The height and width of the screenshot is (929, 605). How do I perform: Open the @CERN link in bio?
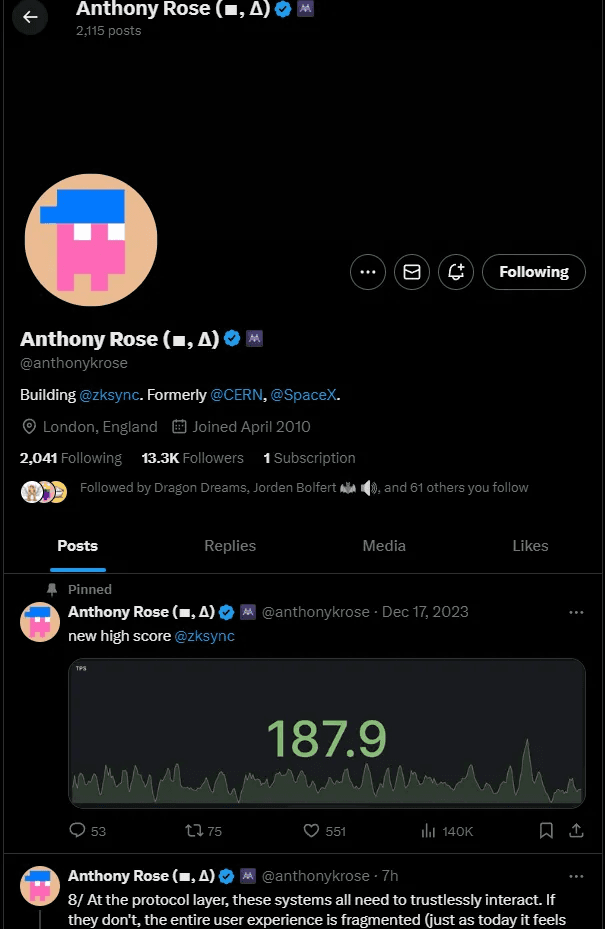tap(236, 395)
